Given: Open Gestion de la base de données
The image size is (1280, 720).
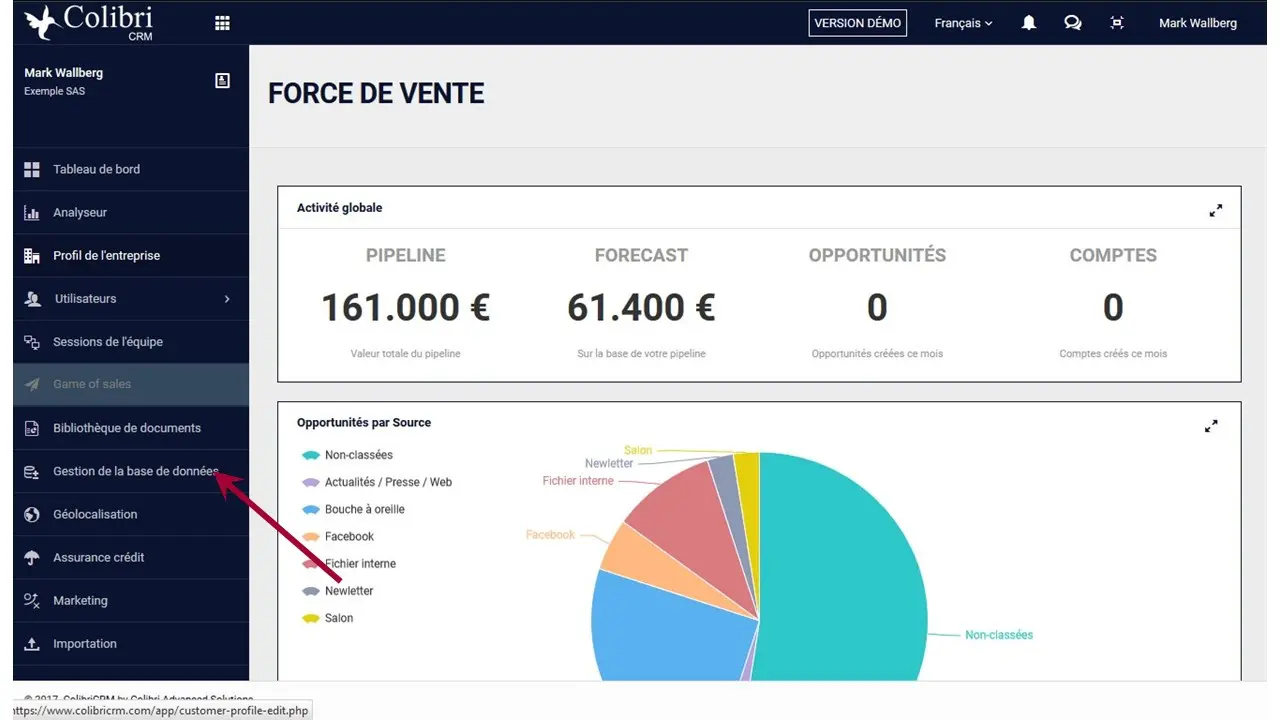Looking at the screenshot, I should point(131,472).
